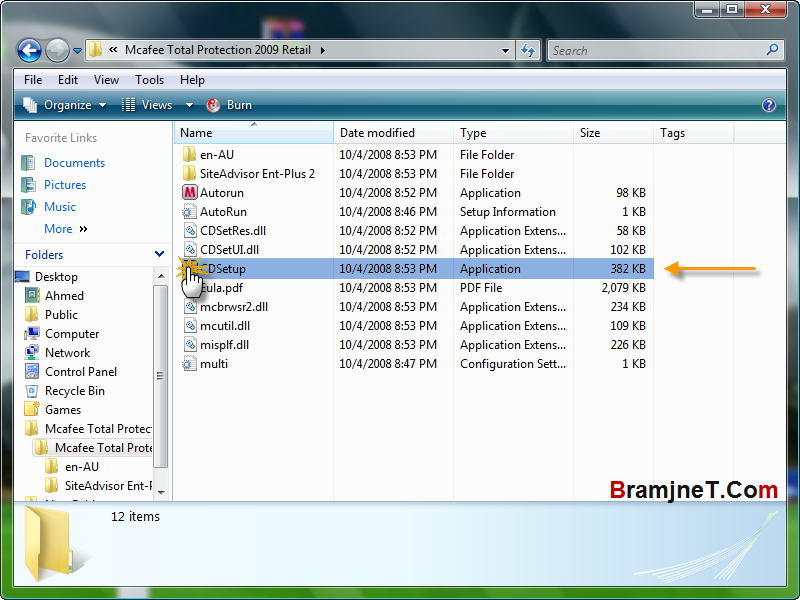Open the Tools menu

click(x=149, y=80)
